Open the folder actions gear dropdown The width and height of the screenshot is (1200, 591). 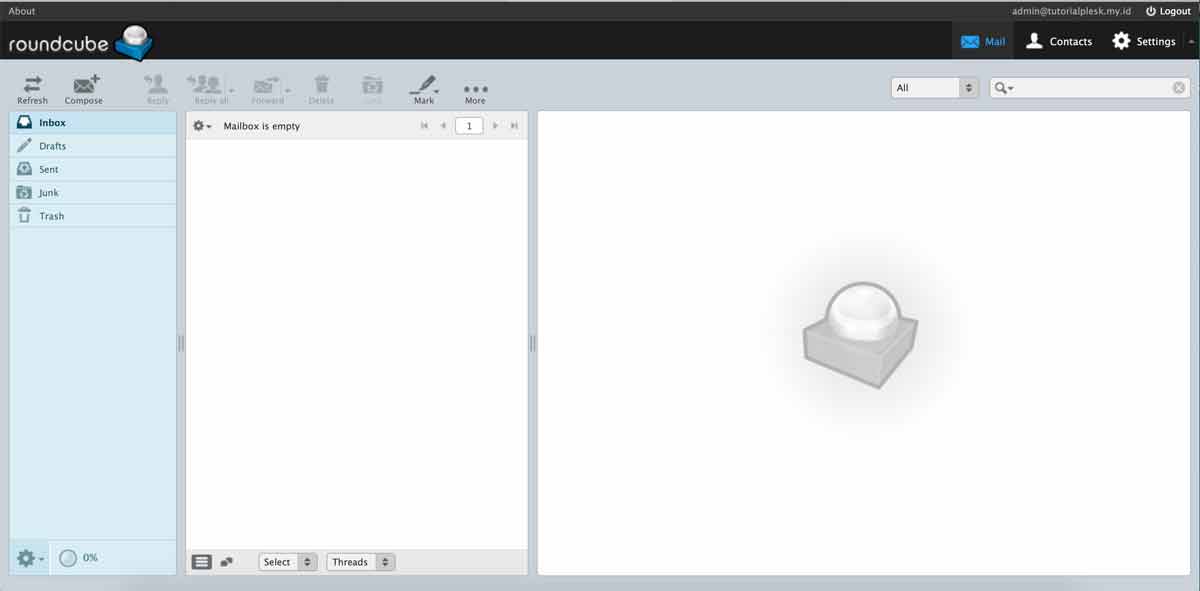point(29,558)
